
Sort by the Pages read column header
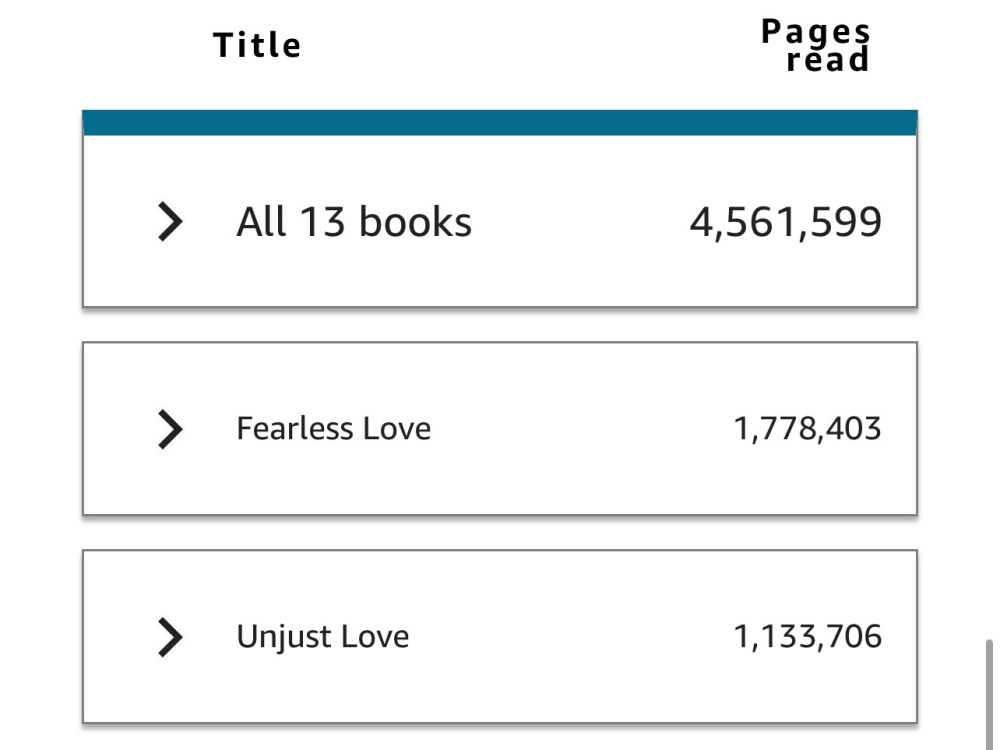point(816,46)
